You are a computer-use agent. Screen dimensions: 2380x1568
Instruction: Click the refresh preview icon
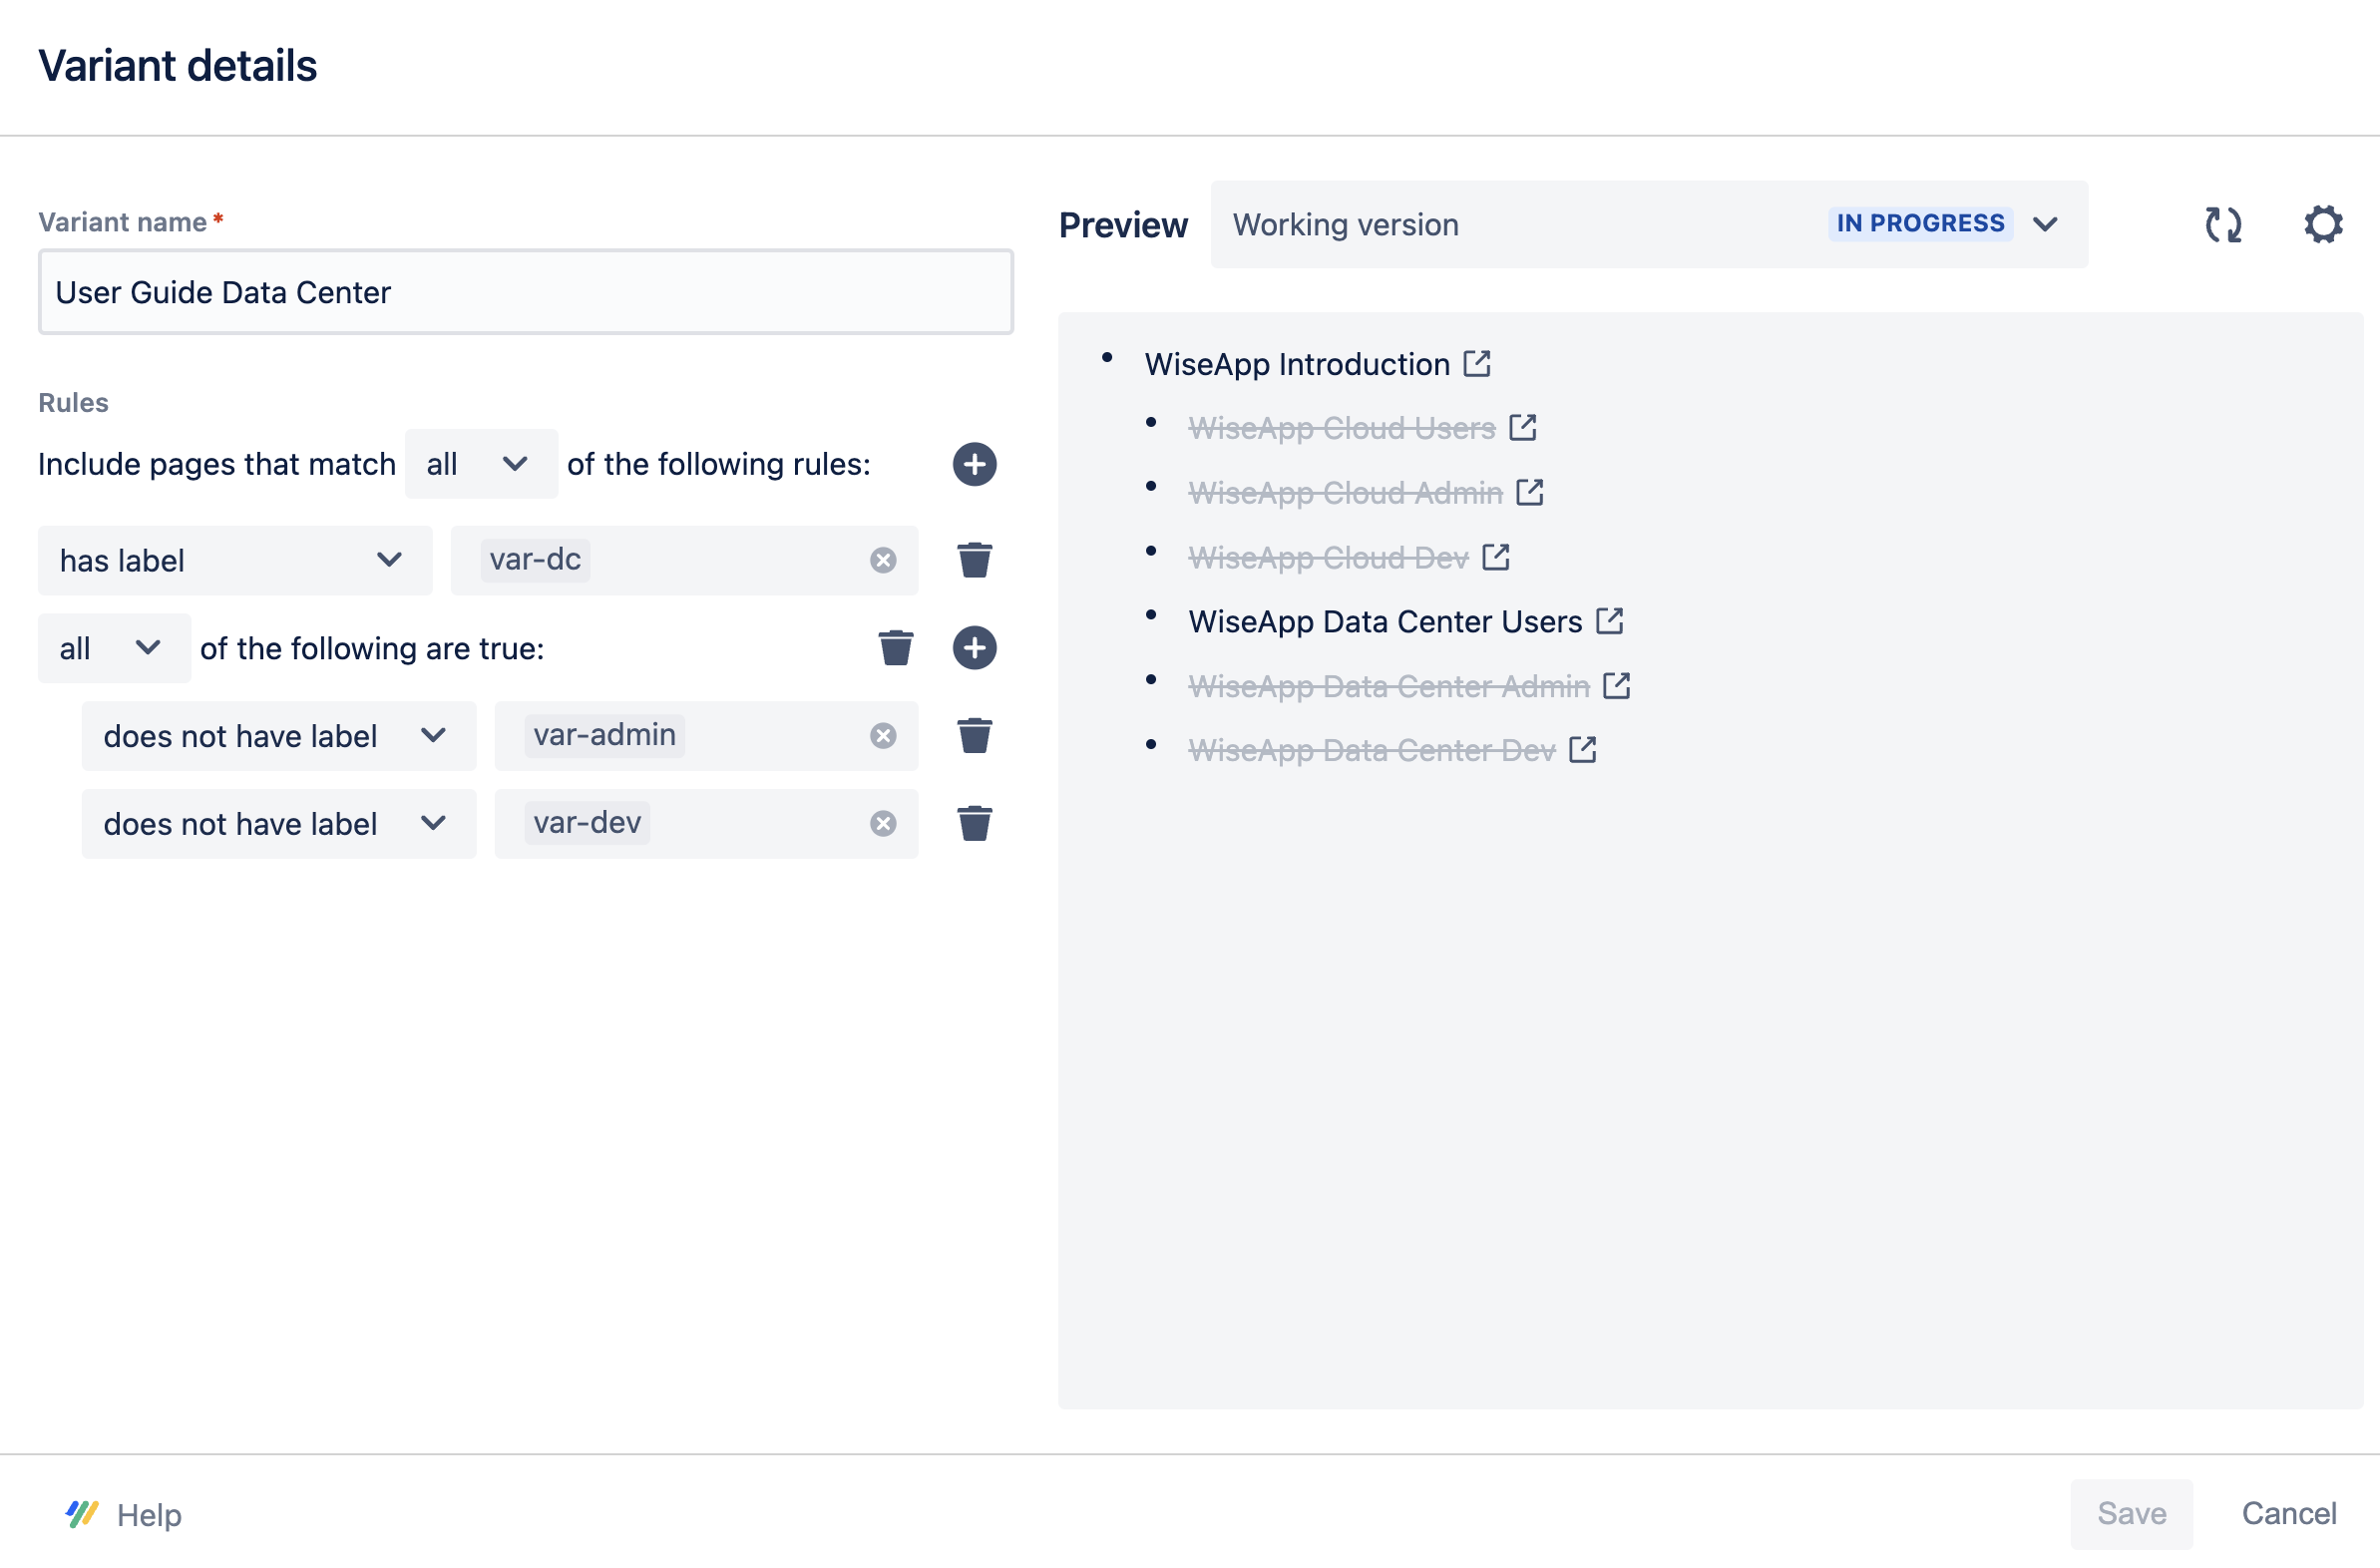pyautogui.click(x=2223, y=224)
